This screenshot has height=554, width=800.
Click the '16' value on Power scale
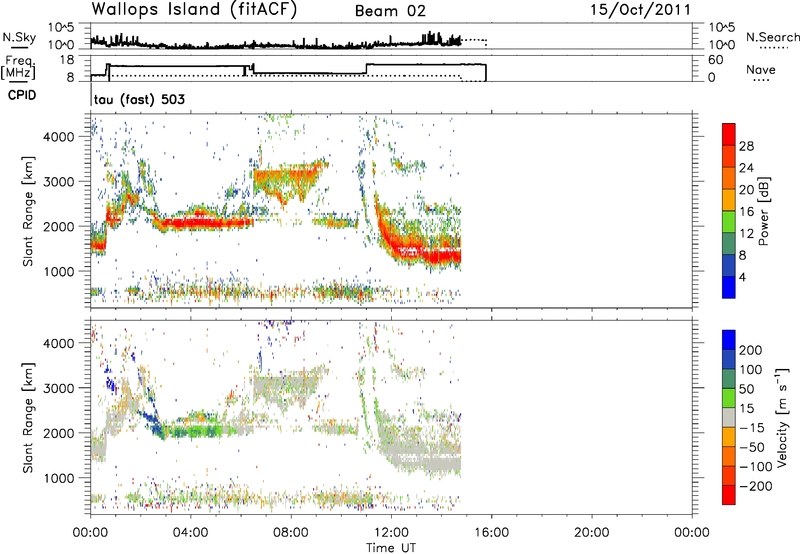tap(746, 212)
